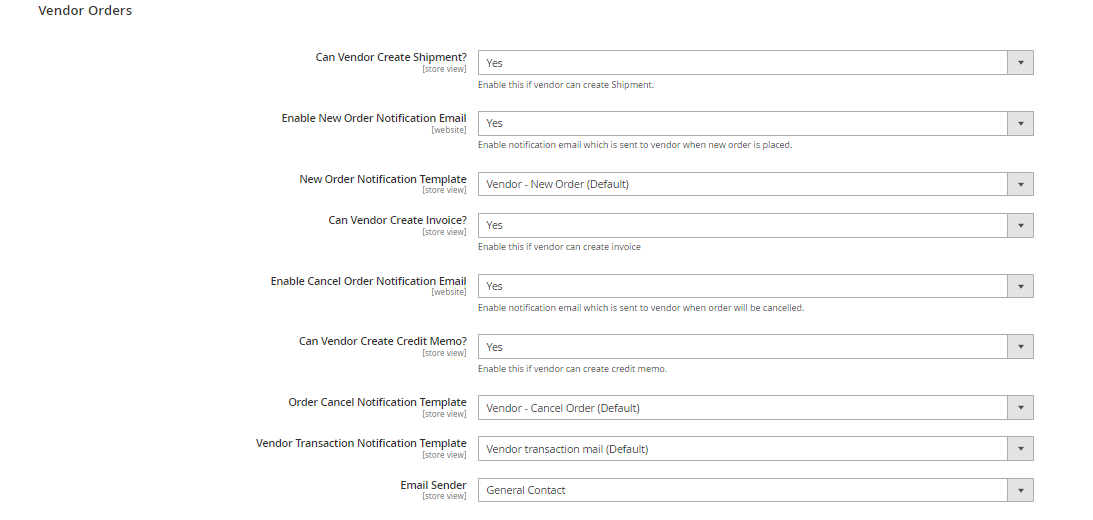Image resolution: width=1093 pixels, height=520 pixels.
Task: Click the 'Enable New Order Notification Email' label
Action: click(x=374, y=118)
